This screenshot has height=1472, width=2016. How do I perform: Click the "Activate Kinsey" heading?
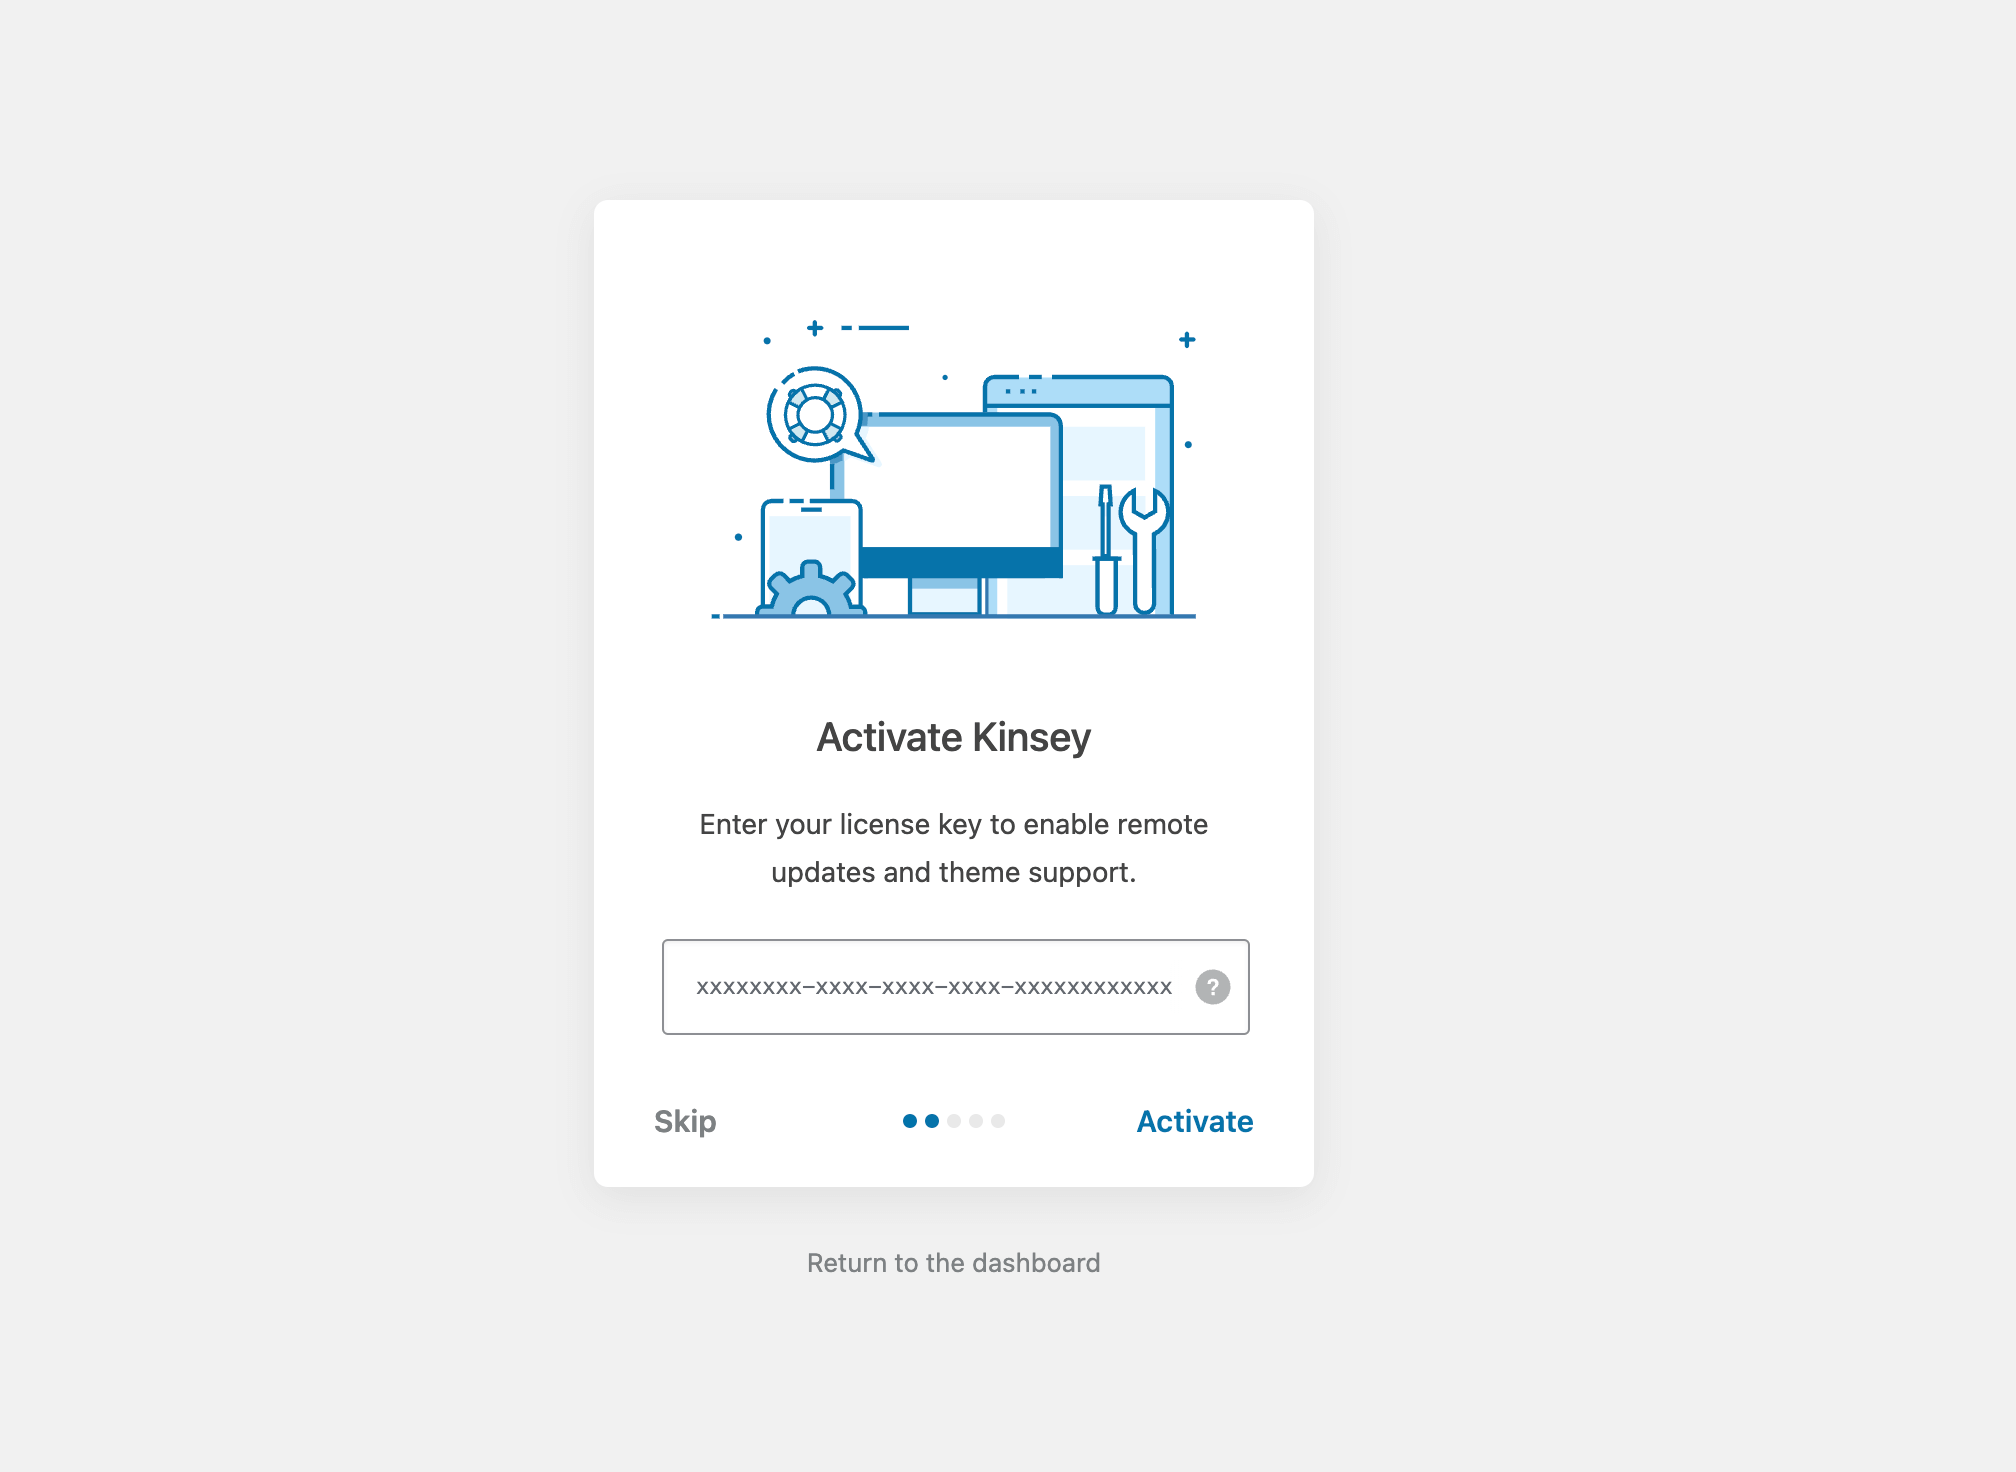(x=953, y=737)
